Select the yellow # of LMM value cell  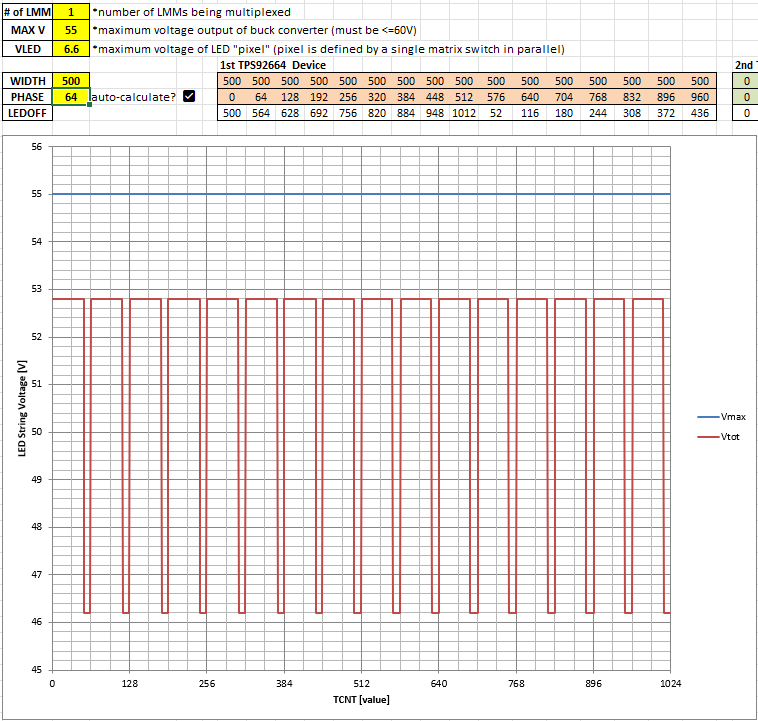point(71,12)
